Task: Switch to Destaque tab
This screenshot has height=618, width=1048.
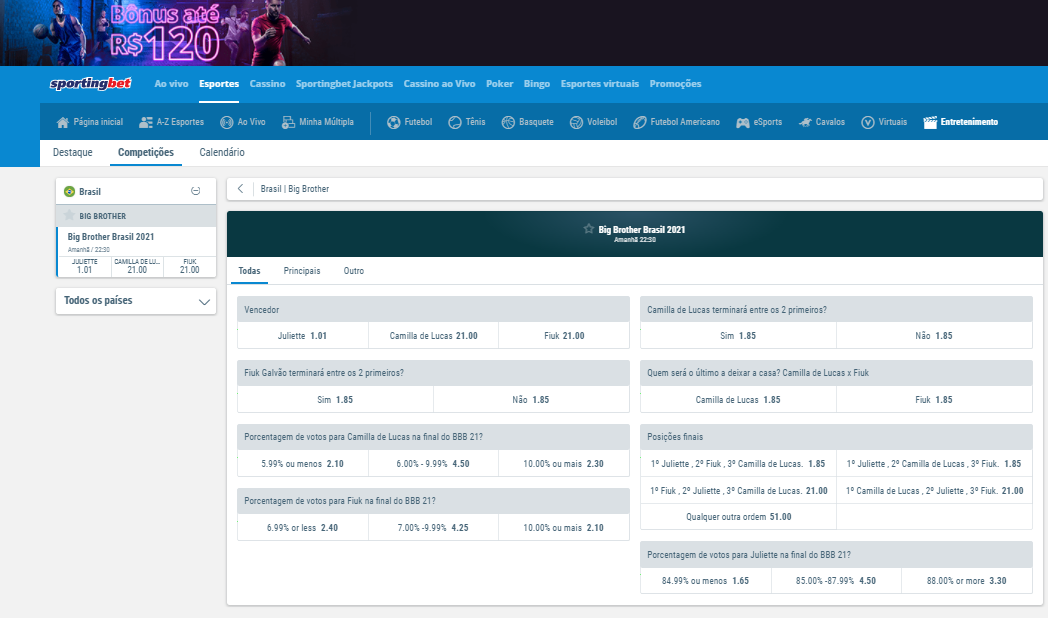Action: 73,152
